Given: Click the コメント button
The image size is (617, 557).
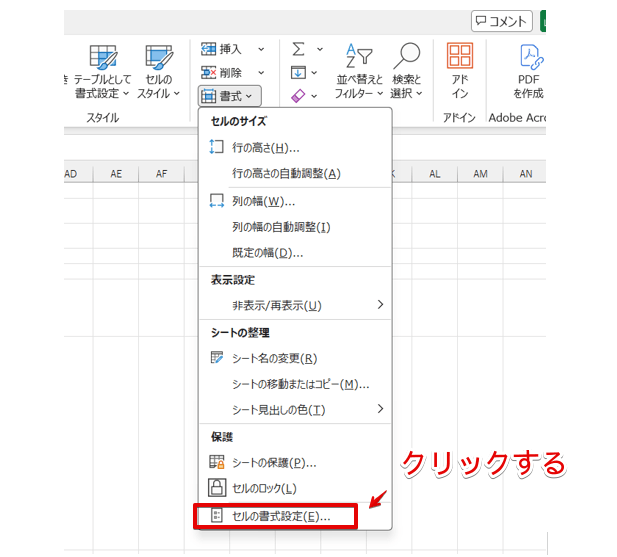Looking at the screenshot, I should pos(502,21).
